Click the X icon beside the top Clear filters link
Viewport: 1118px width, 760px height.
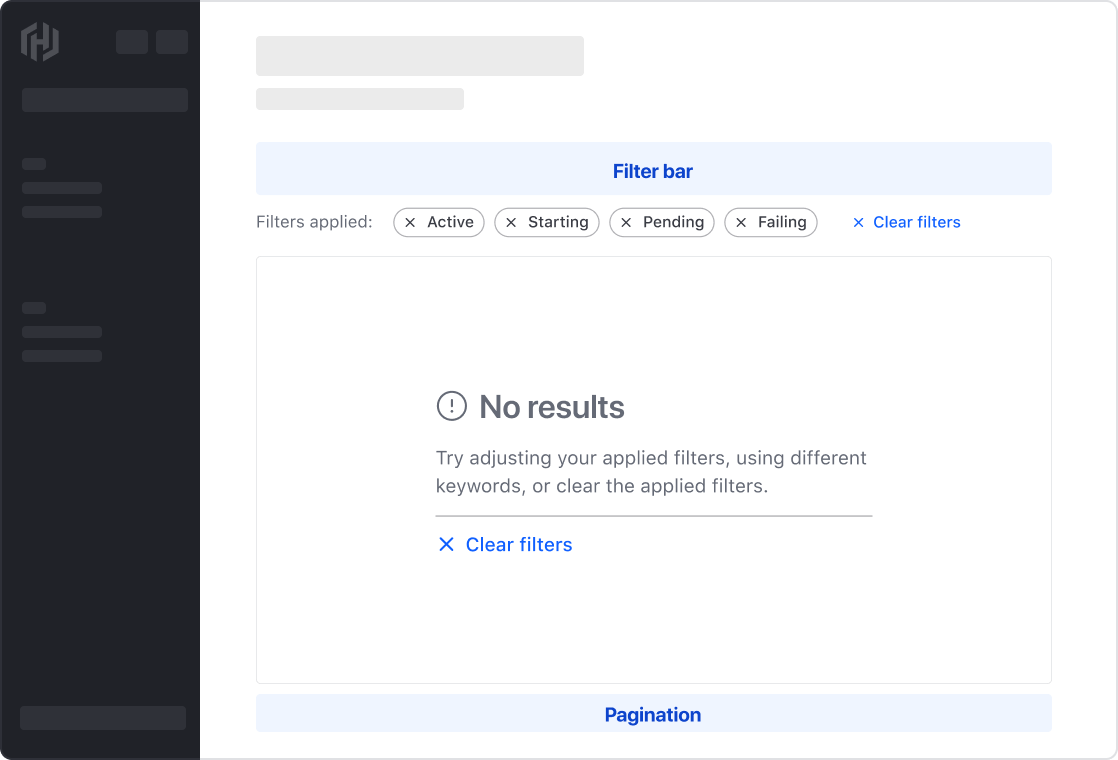click(x=858, y=222)
